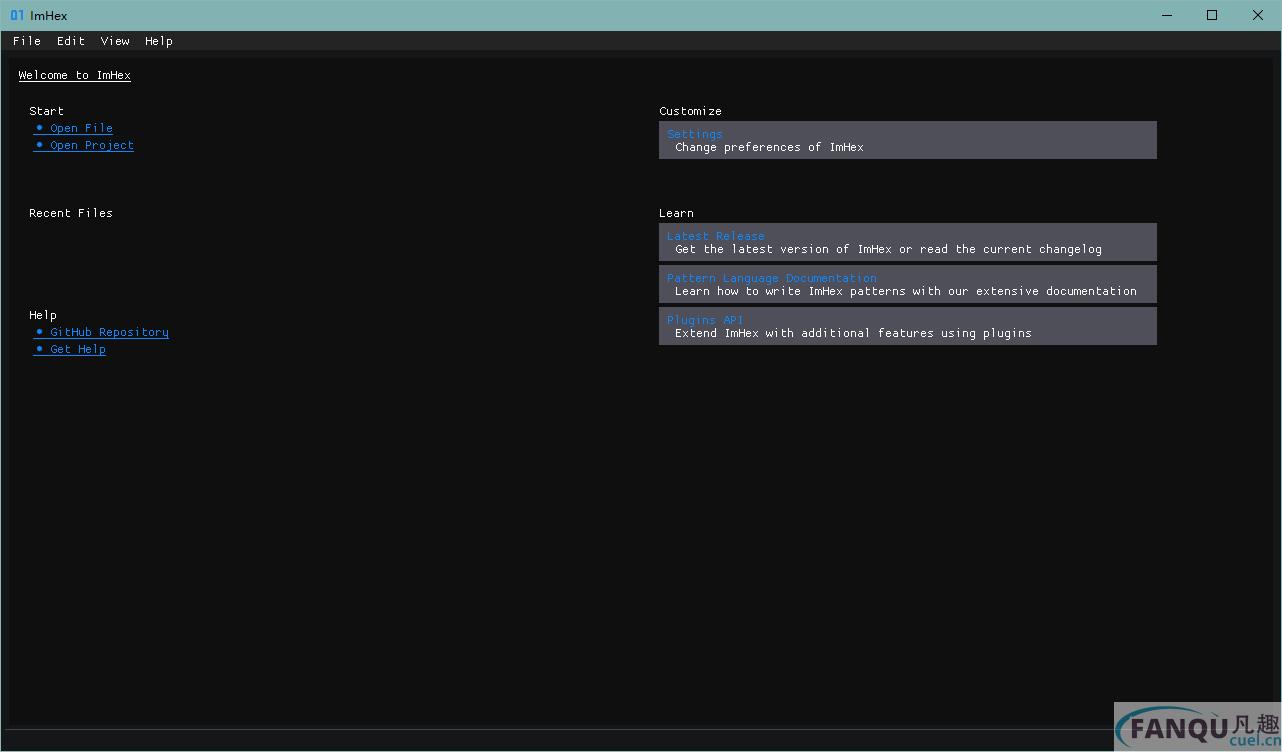Viewport: 1282px width, 752px height.
Task: Click the Recent Files label
Action: click(x=71, y=213)
